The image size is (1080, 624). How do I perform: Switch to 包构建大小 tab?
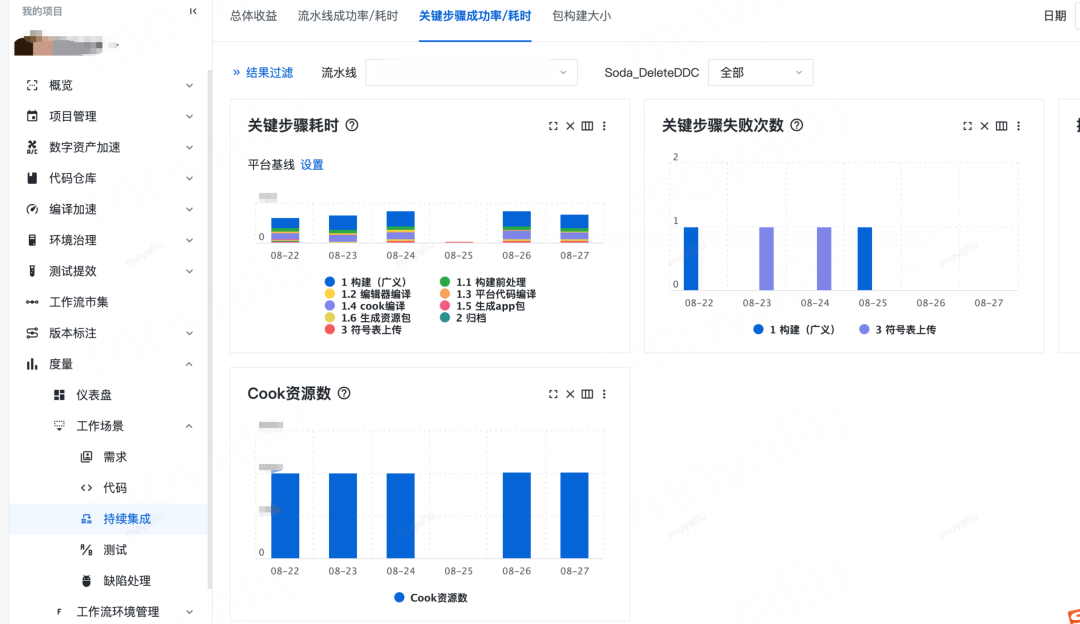pos(581,16)
